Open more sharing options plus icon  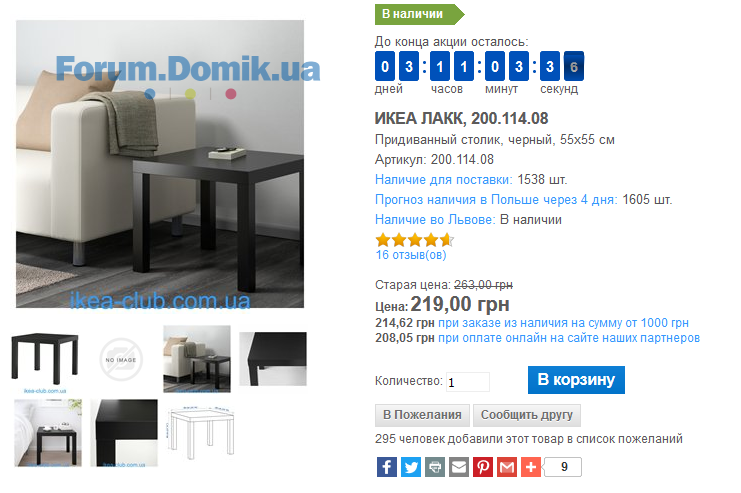click(x=531, y=467)
